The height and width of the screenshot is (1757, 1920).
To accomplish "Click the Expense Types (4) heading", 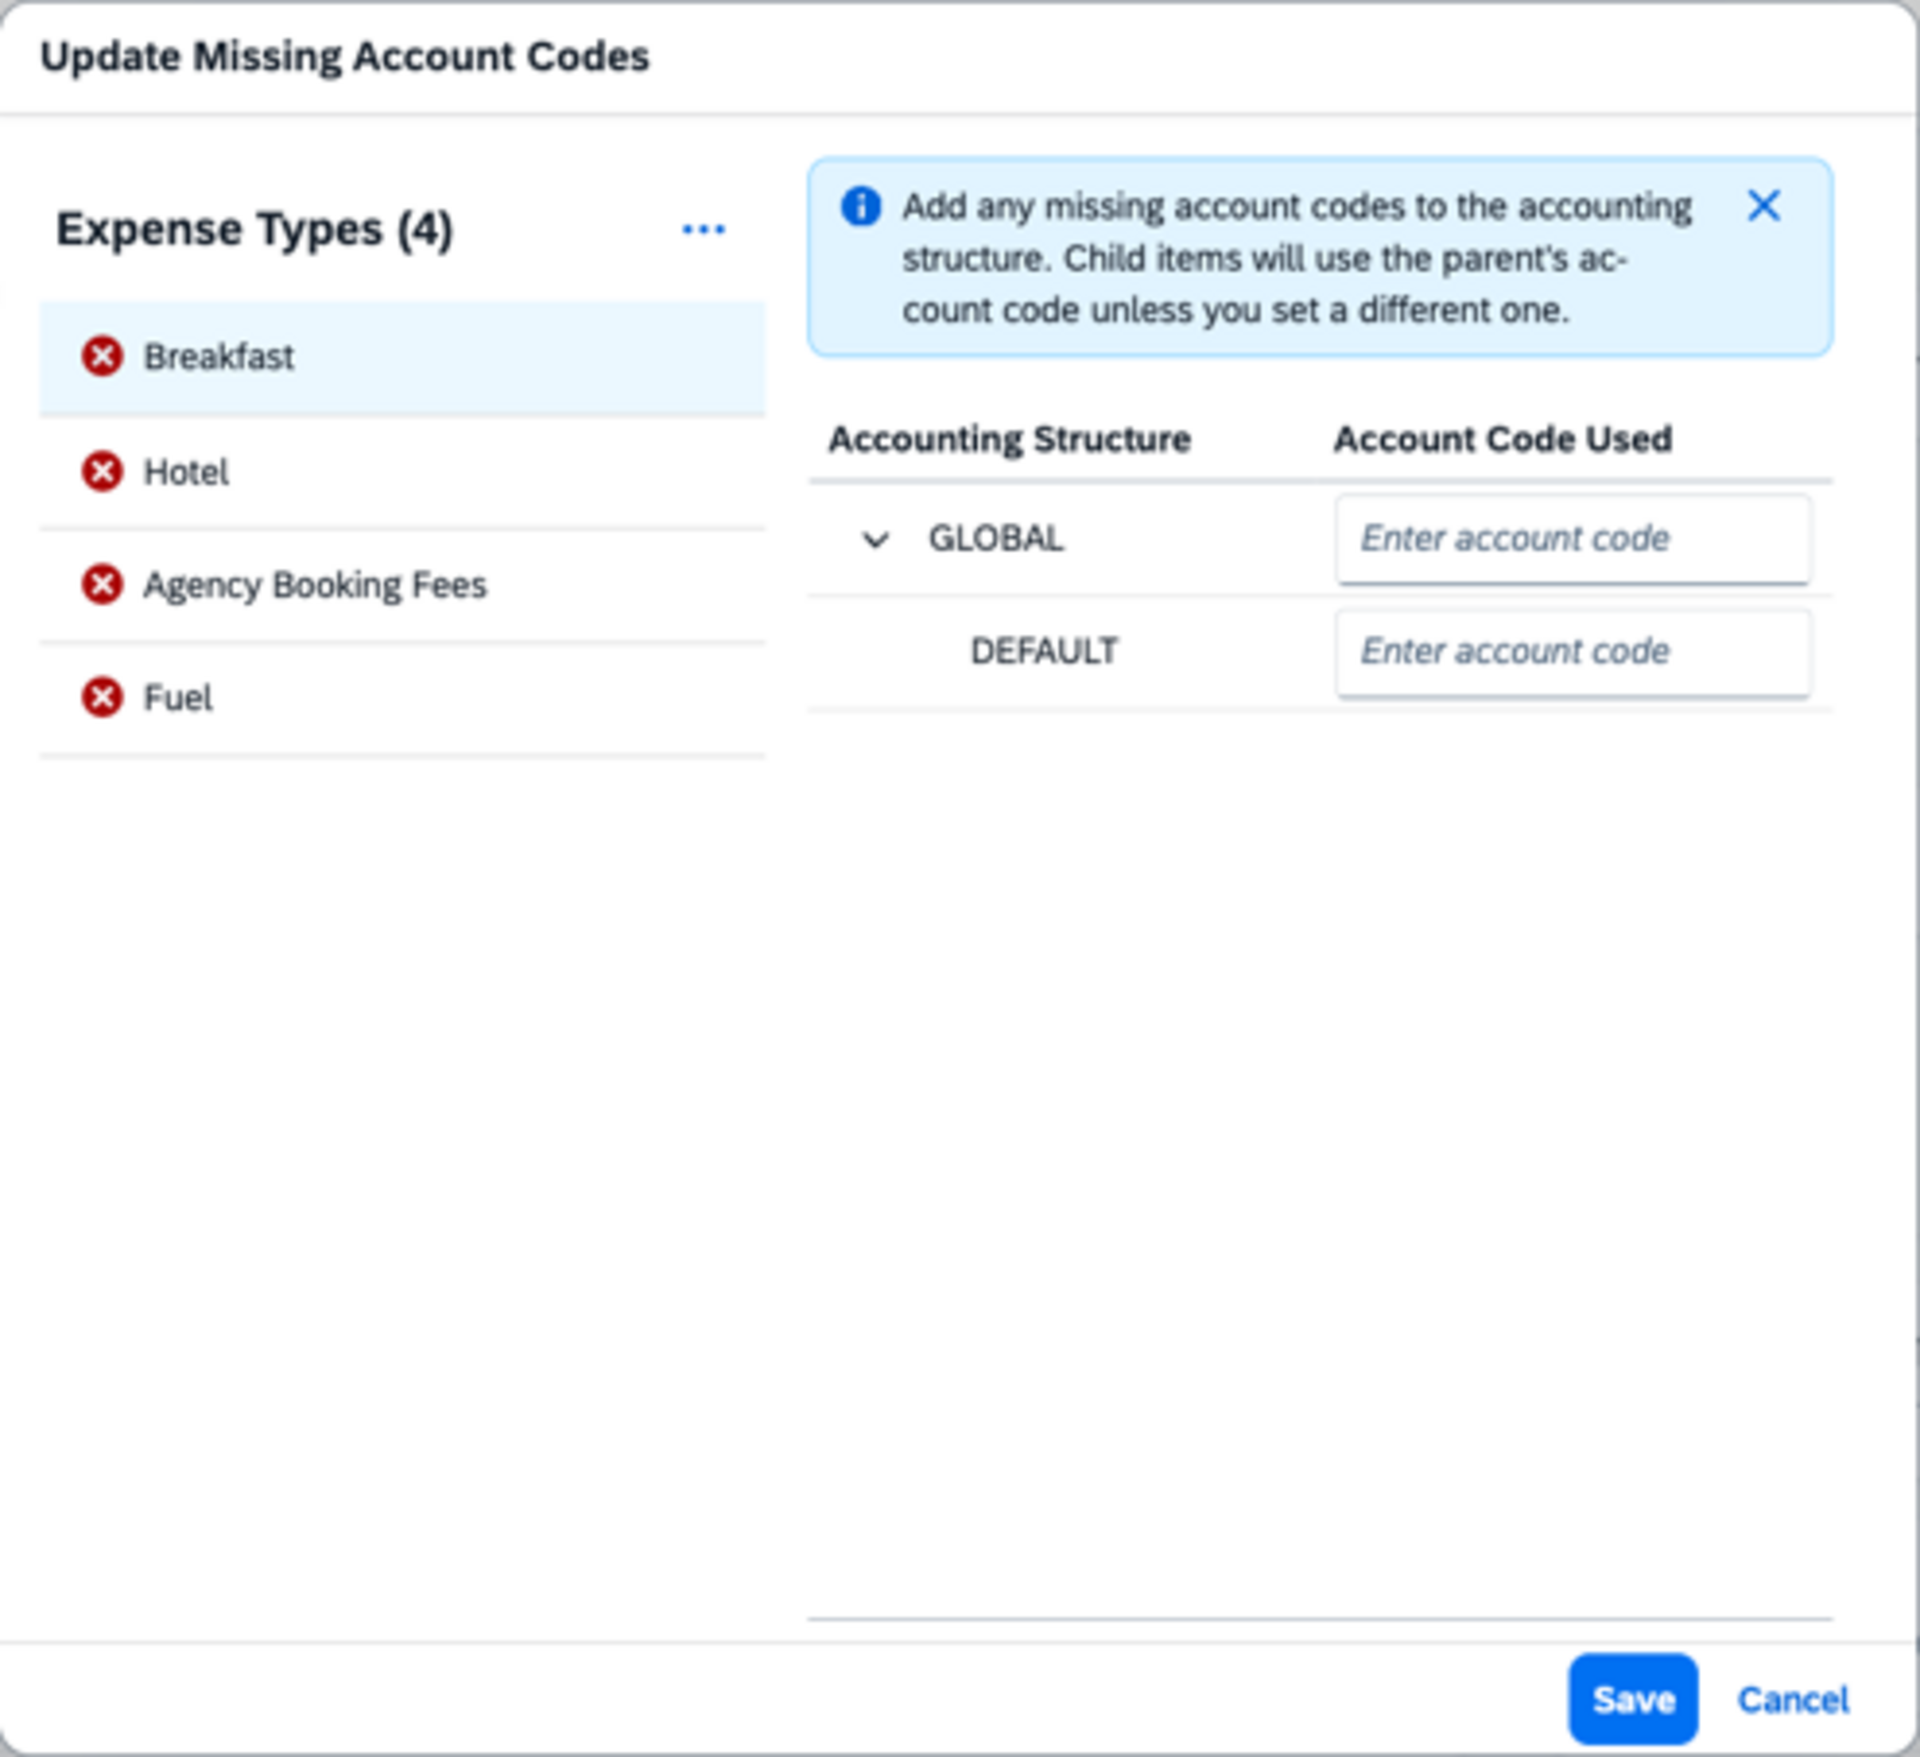I will pos(254,229).
